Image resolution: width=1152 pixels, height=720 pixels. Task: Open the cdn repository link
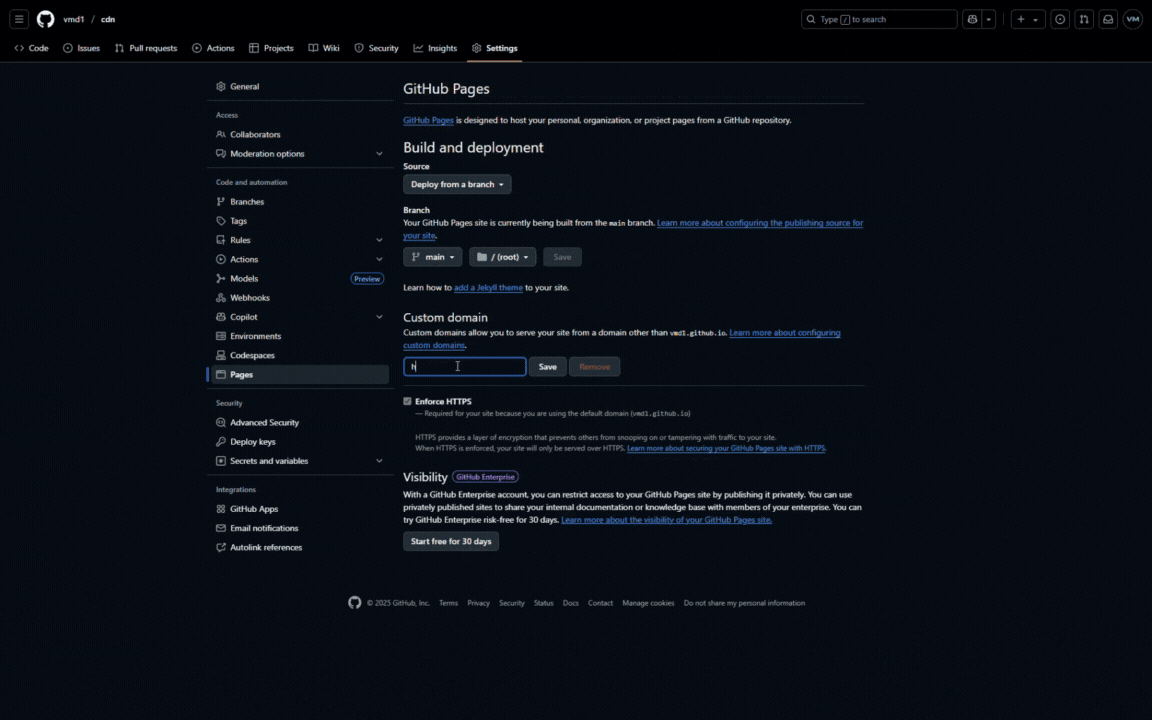108,19
